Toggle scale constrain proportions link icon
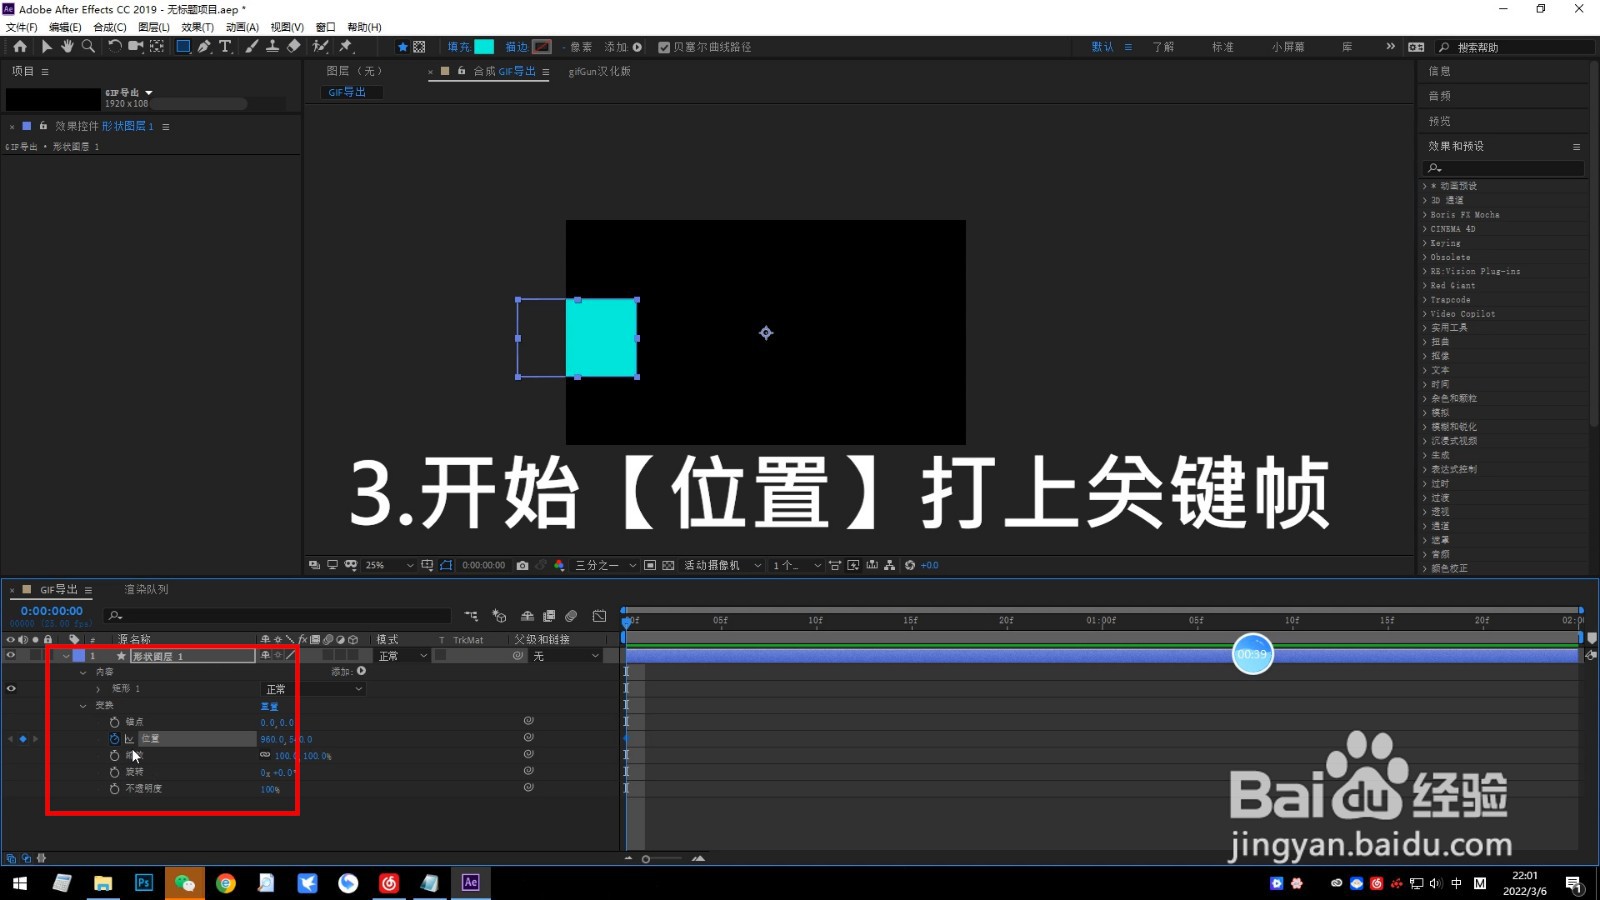Image resolution: width=1600 pixels, height=900 pixels. (x=265, y=755)
